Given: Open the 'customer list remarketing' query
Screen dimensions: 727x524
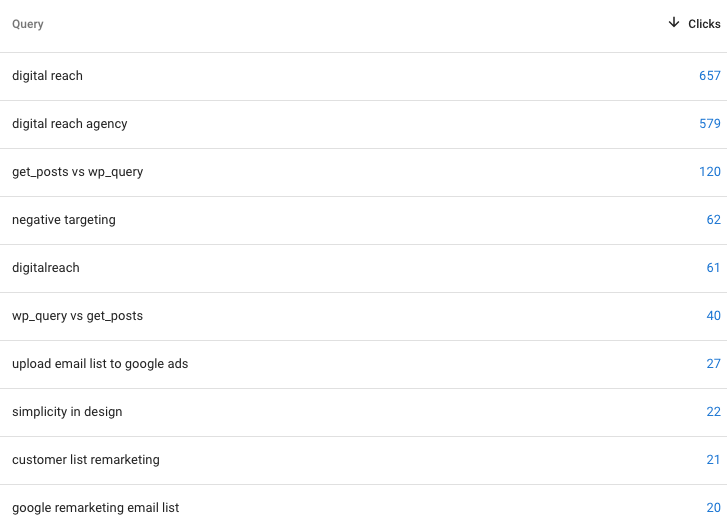Looking at the screenshot, I should (86, 460).
